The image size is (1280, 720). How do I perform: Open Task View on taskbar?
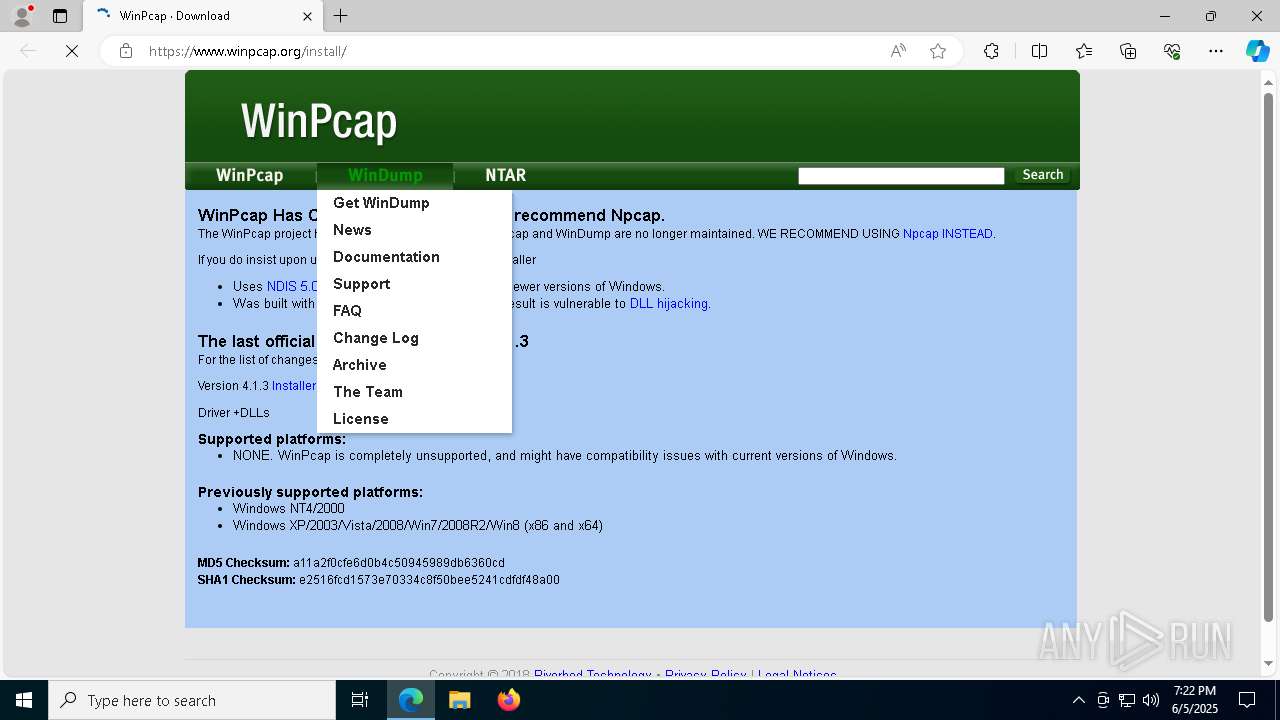tap(360, 700)
